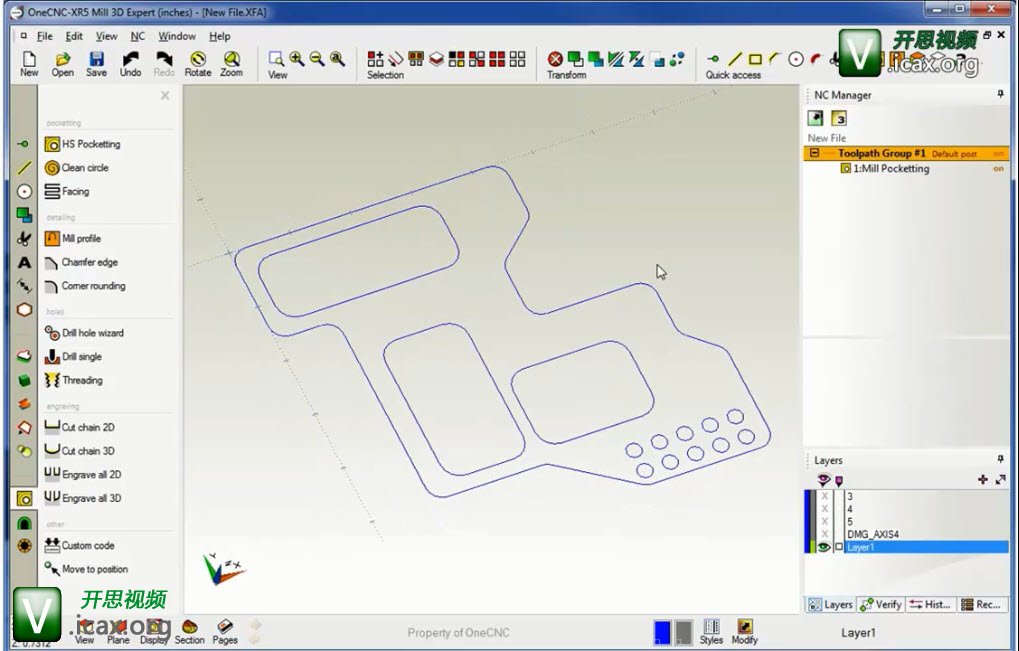
Task: Toggle visibility eye of Layer1
Action: click(824, 547)
